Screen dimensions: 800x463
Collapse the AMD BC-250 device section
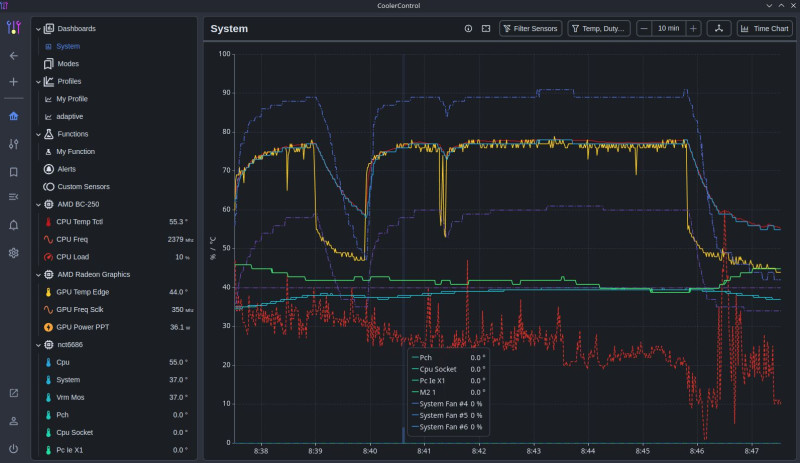(x=37, y=204)
